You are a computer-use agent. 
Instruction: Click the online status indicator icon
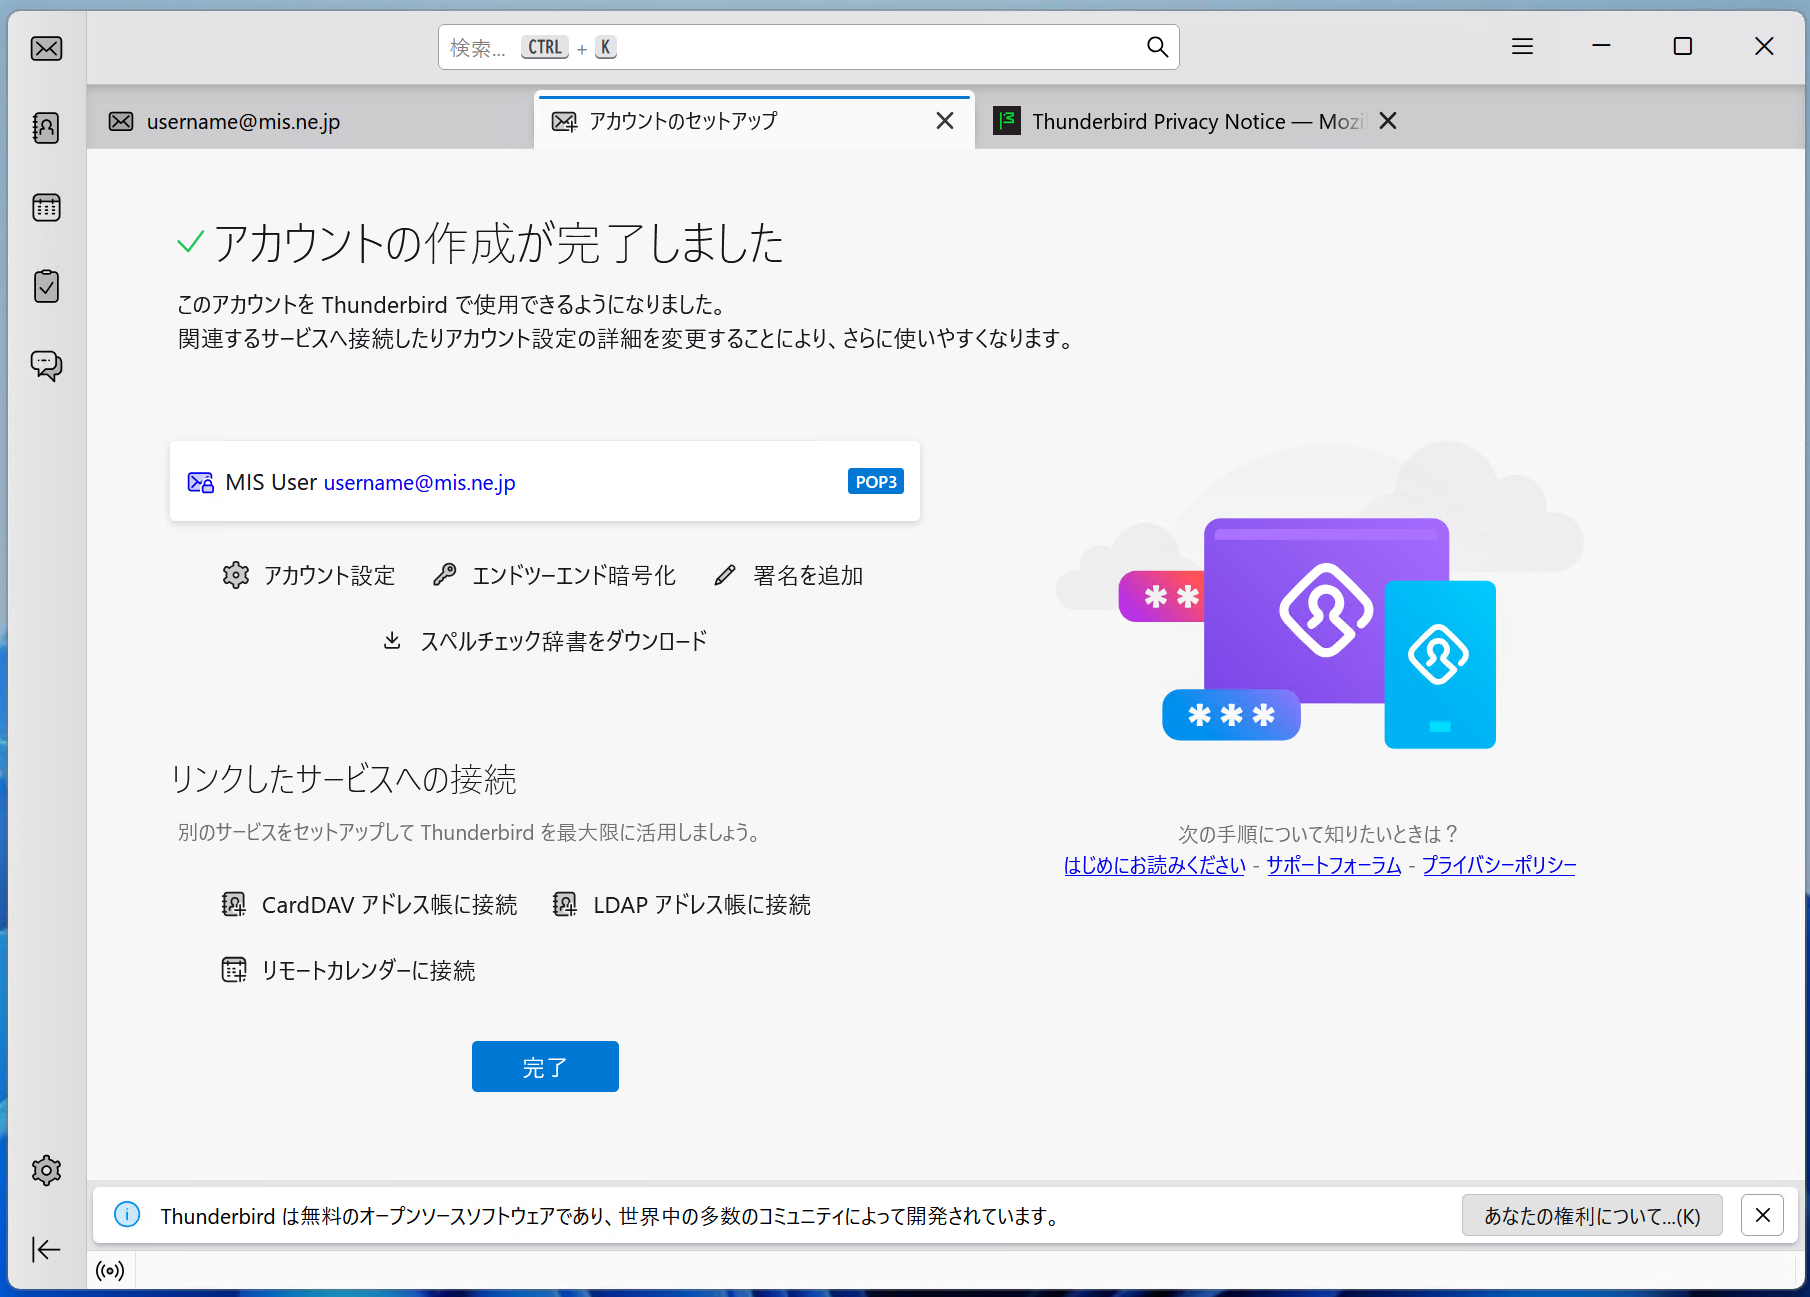point(110,1271)
